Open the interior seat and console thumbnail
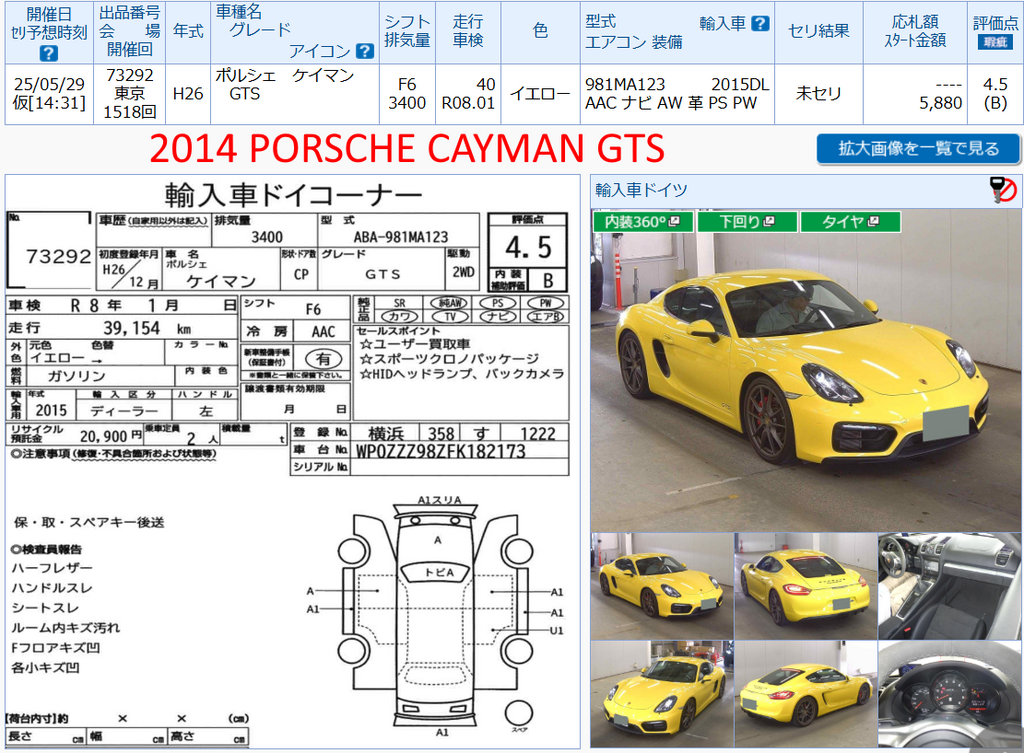 (950, 586)
